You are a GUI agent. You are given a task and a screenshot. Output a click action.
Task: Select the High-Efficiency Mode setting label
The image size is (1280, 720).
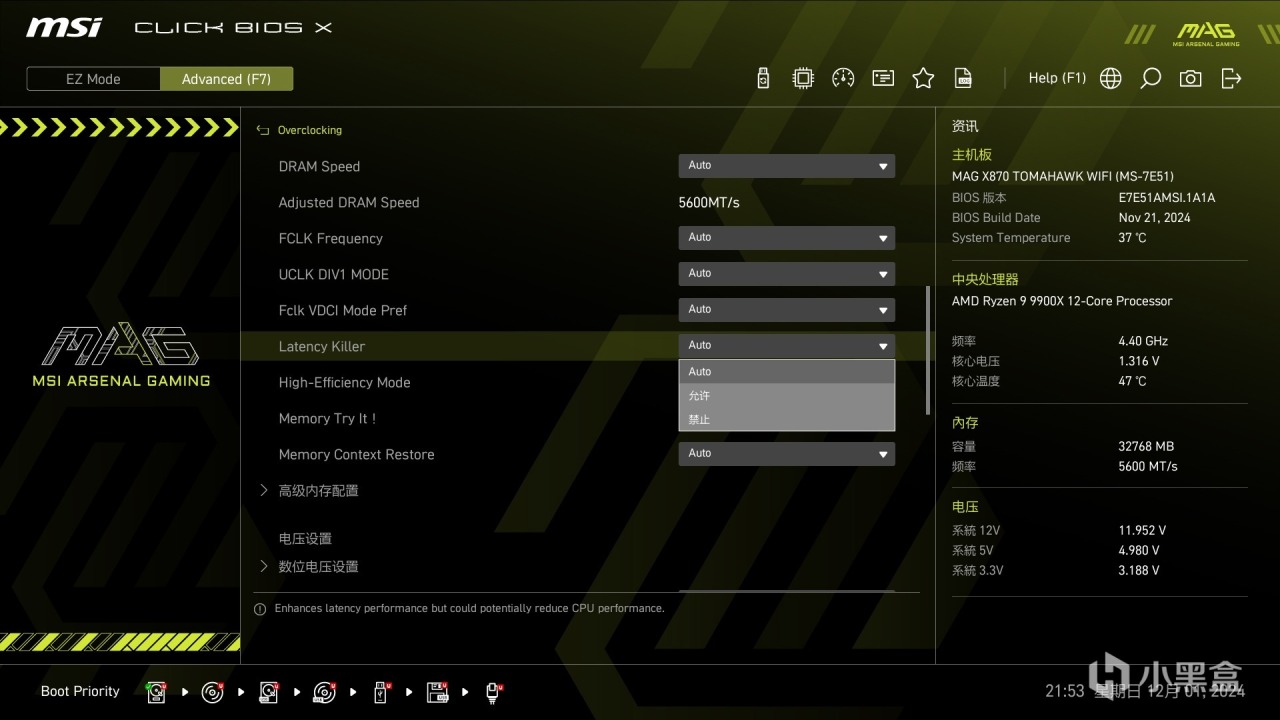pos(344,382)
